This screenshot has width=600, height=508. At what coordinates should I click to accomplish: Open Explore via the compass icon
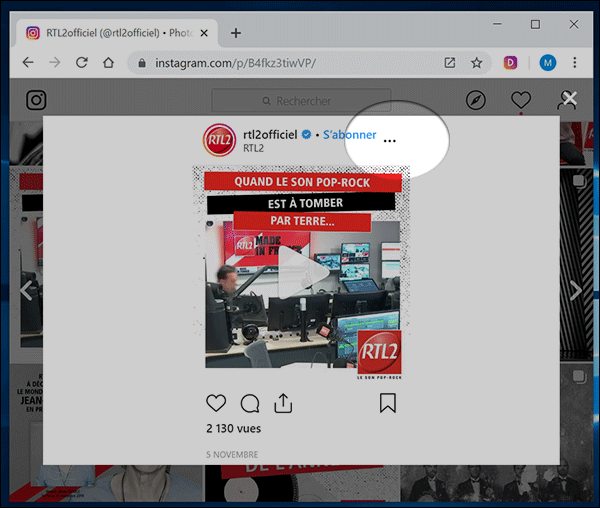pyautogui.click(x=476, y=100)
